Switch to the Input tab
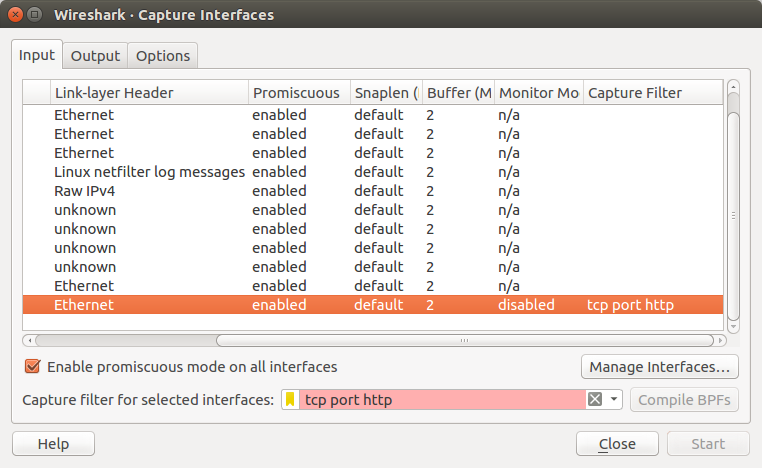 tap(36, 55)
